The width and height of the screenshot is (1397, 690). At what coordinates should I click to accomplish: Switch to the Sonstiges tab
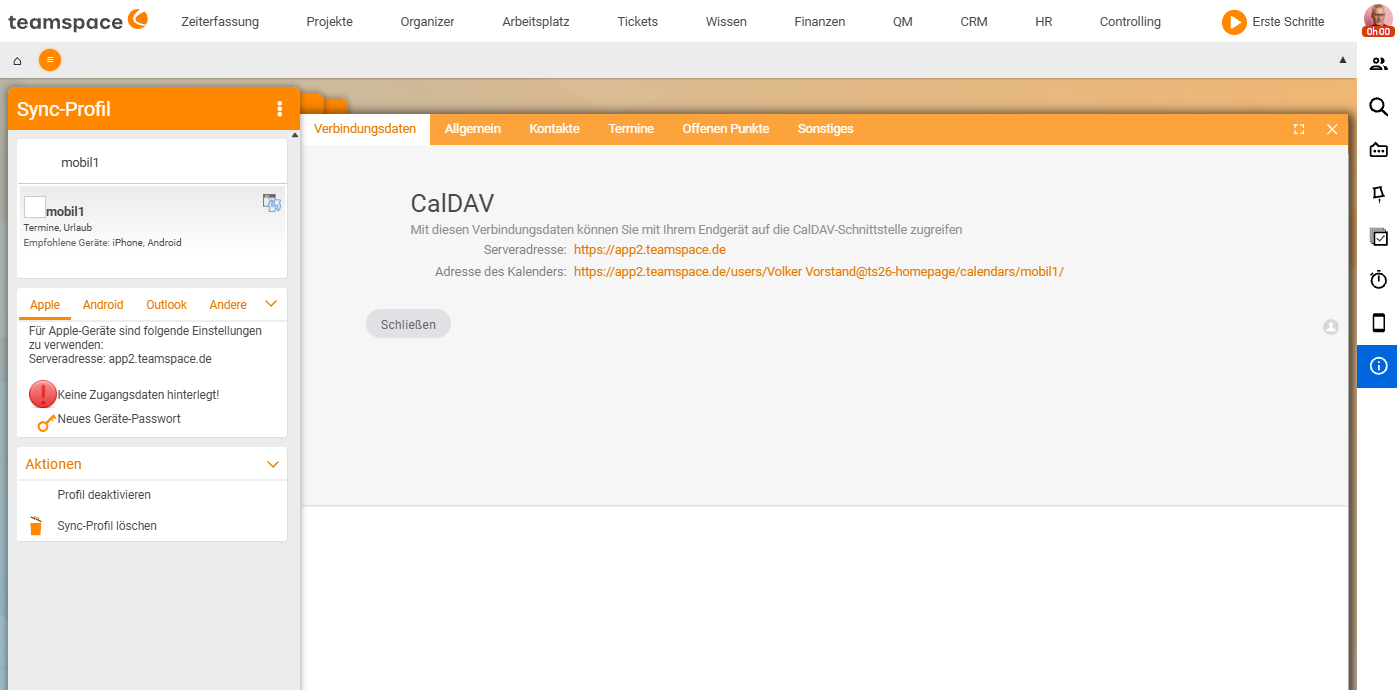[826, 129]
